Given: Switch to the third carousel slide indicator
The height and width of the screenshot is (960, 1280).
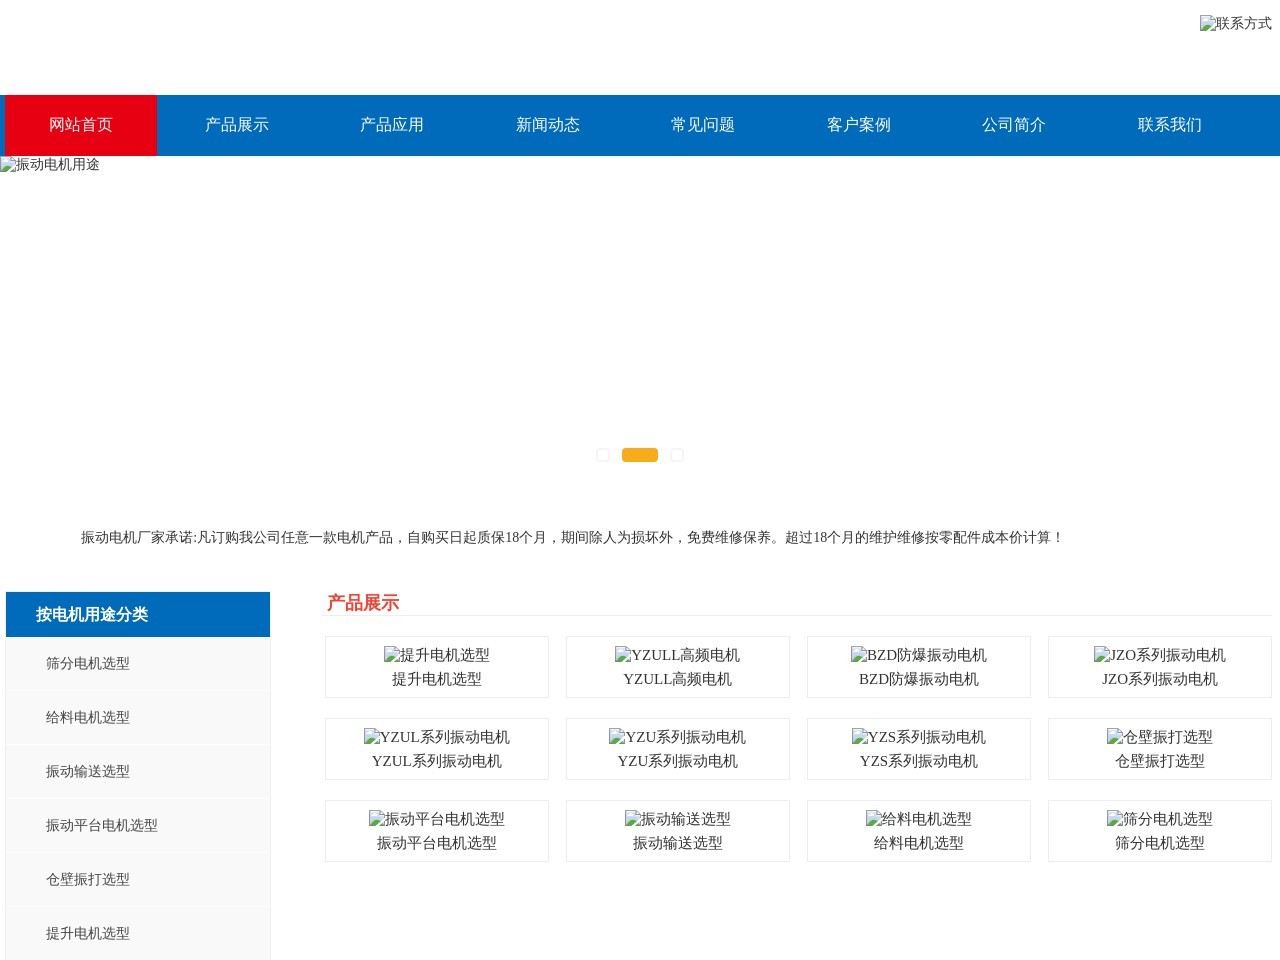Looking at the screenshot, I should coord(677,455).
